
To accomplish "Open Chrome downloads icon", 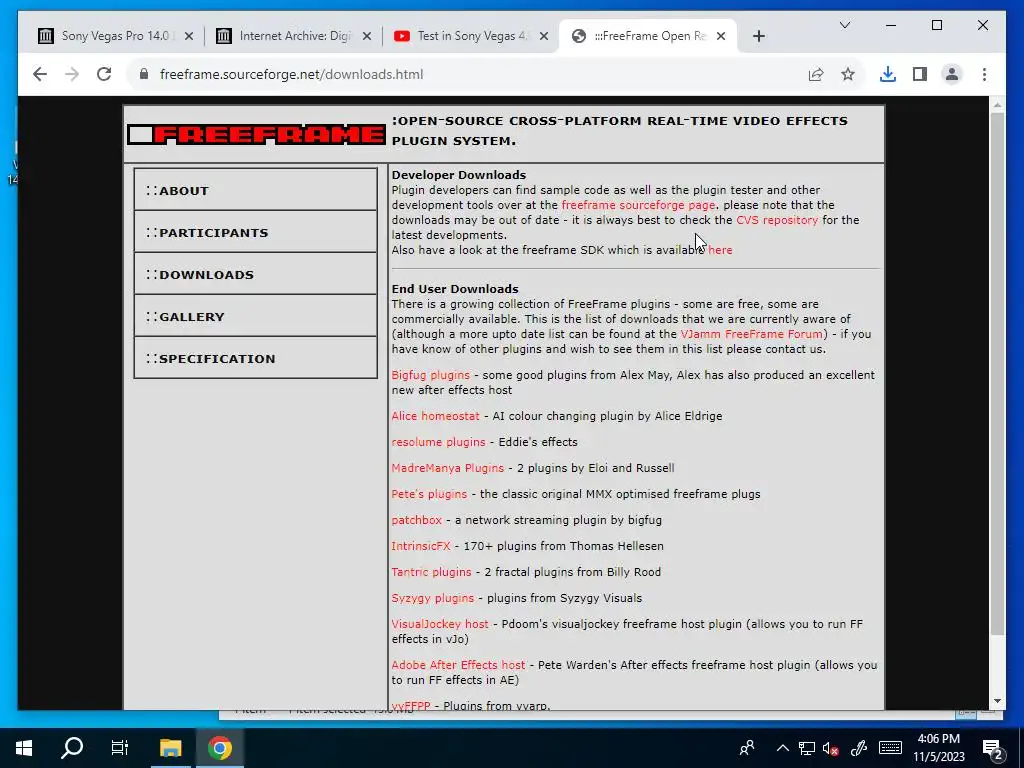I will (x=888, y=74).
